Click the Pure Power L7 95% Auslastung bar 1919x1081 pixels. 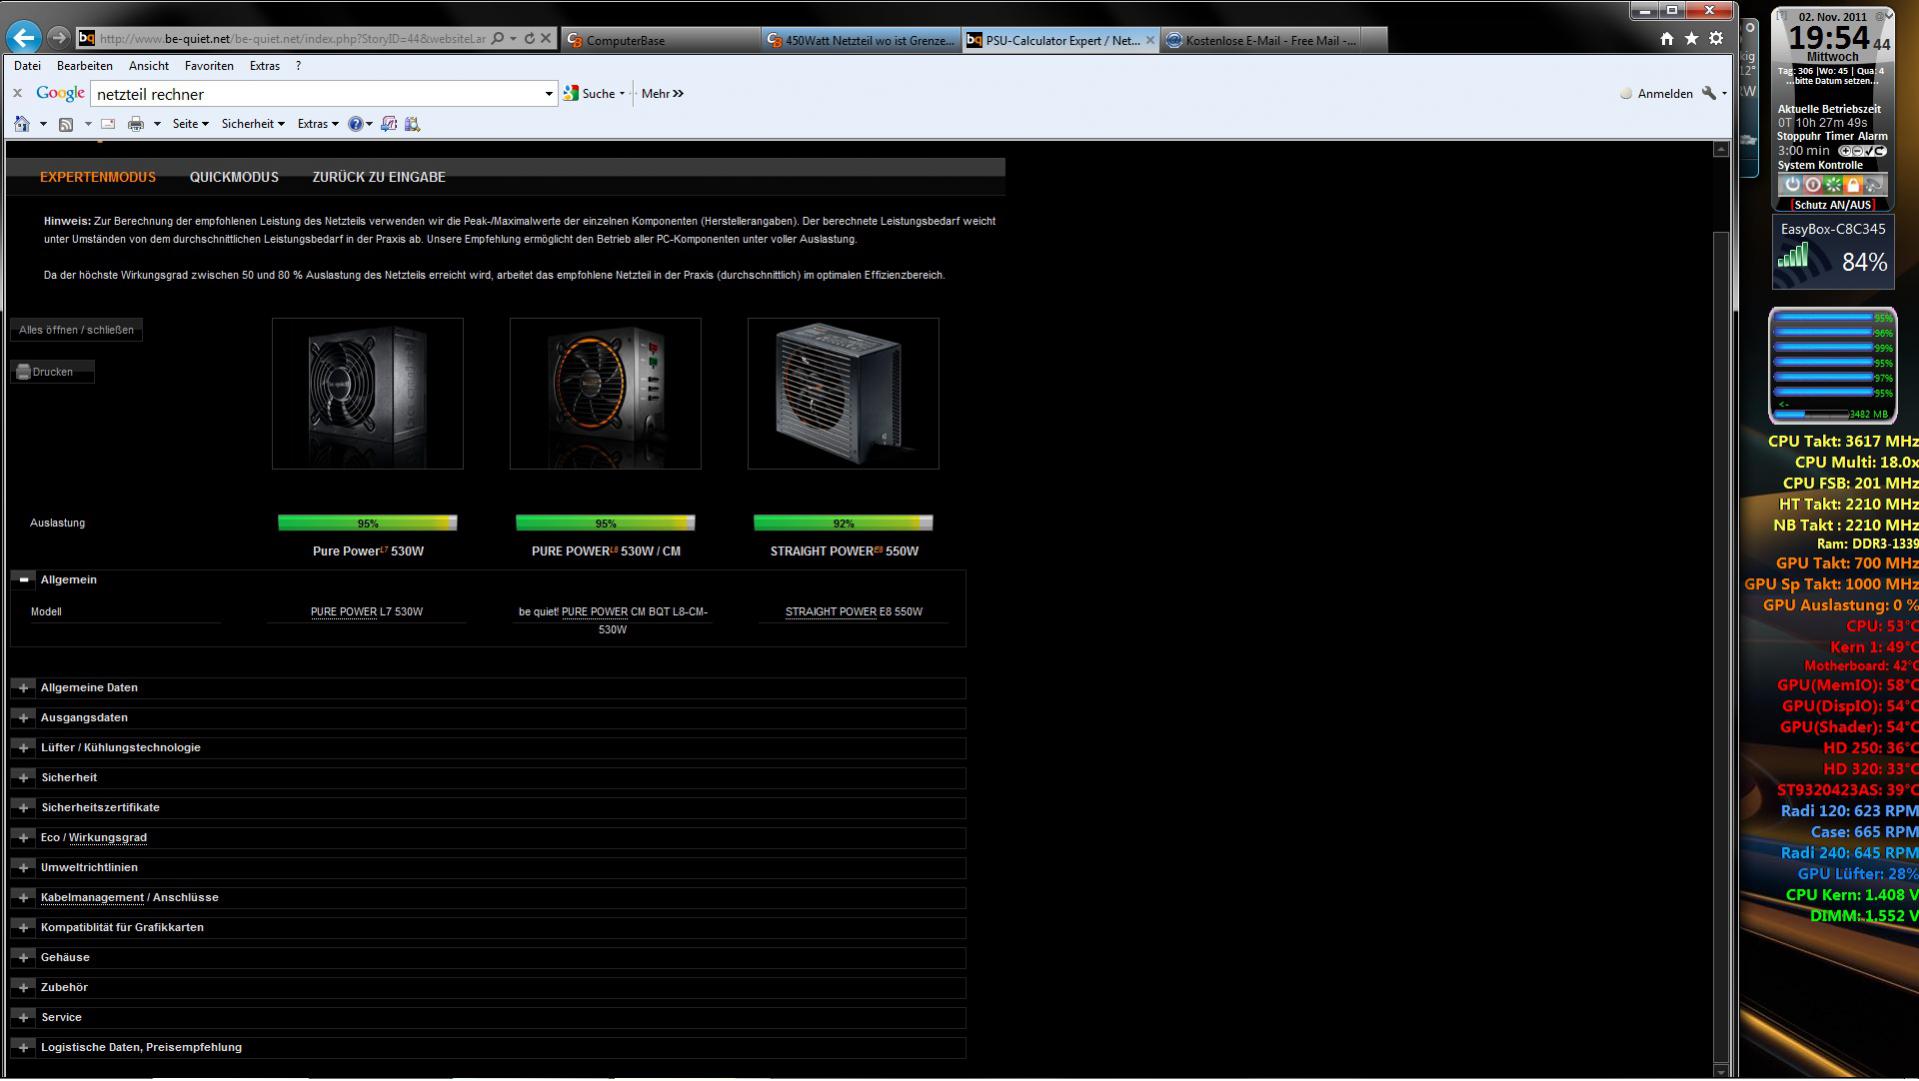coord(367,523)
